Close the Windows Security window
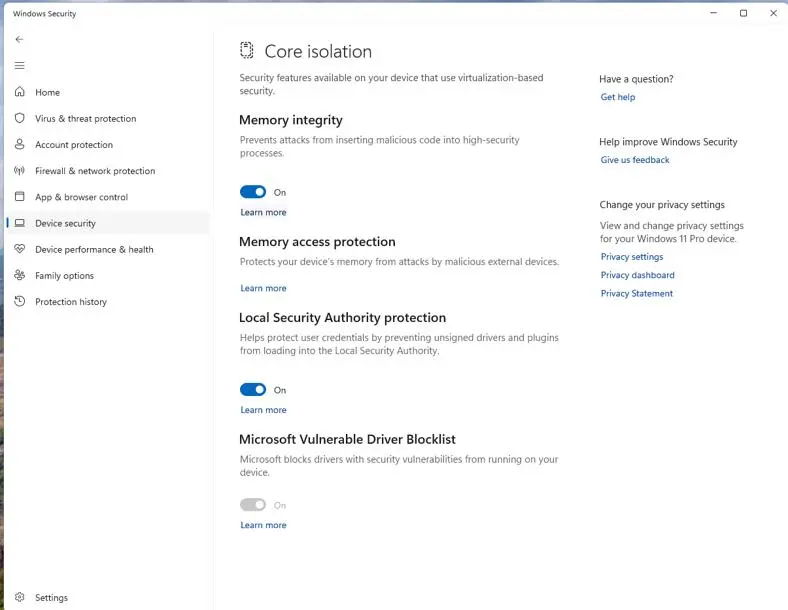This screenshot has height=610, width=788. tap(773, 13)
